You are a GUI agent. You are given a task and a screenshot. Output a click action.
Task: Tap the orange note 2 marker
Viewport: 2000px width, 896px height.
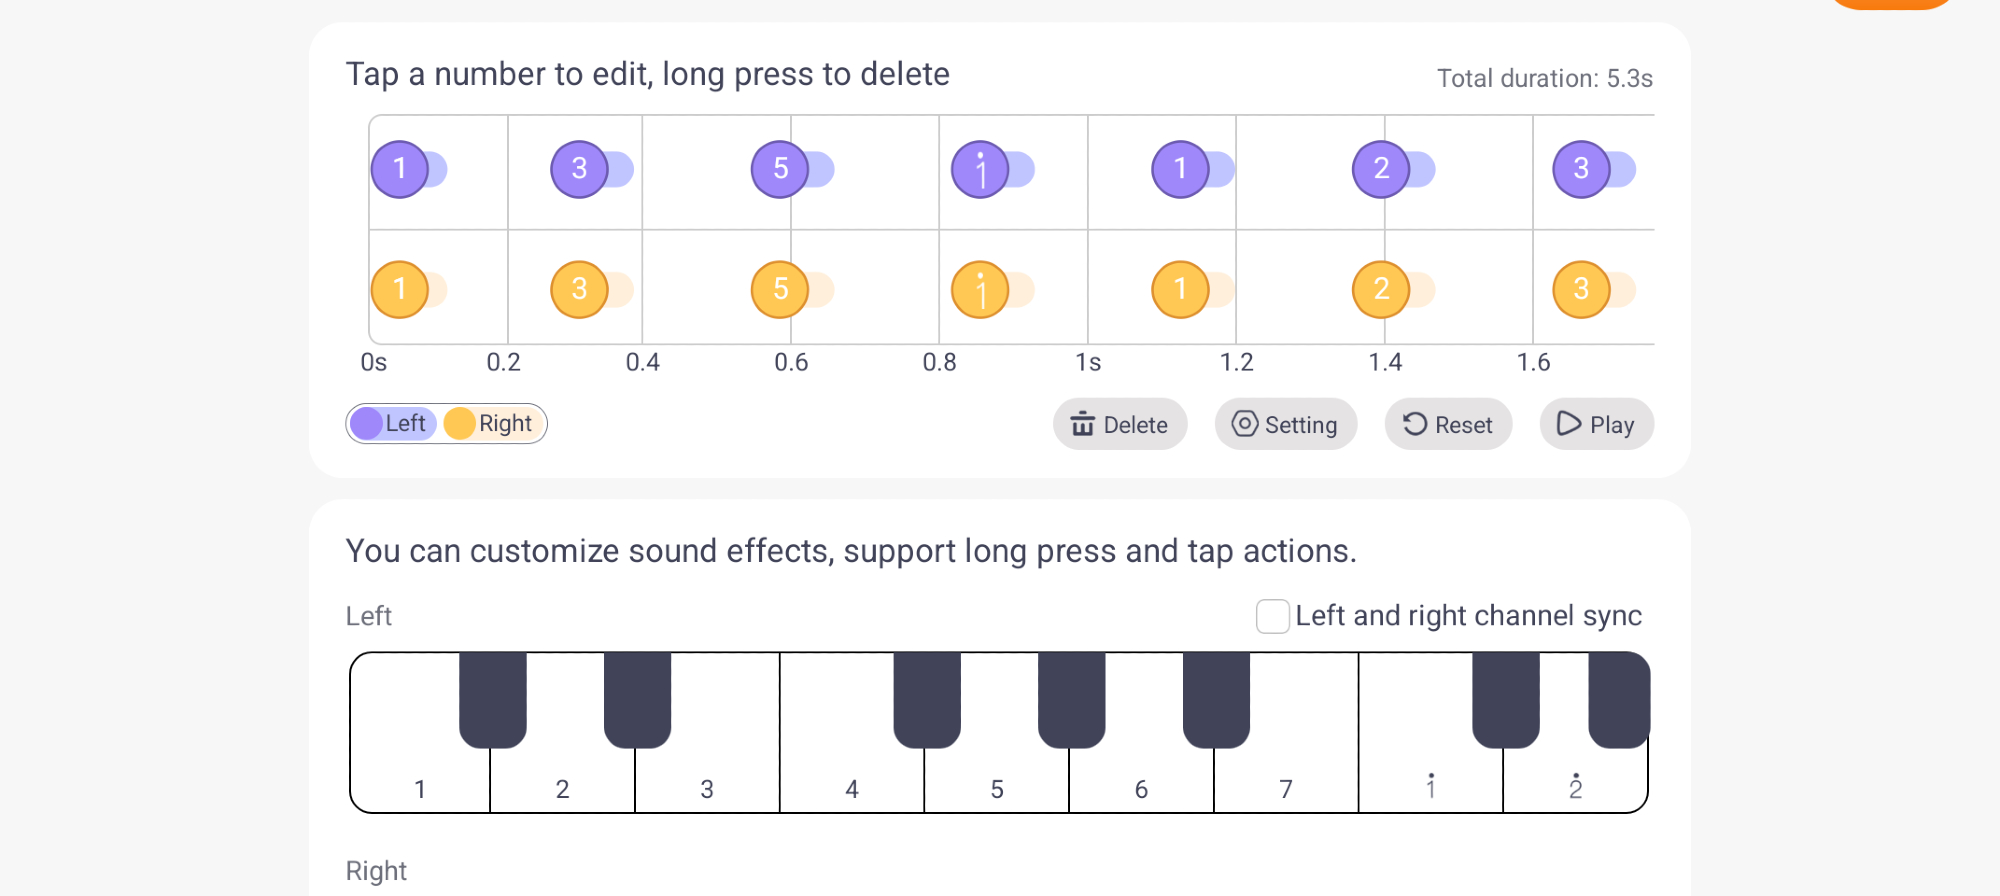(x=1381, y=290)
